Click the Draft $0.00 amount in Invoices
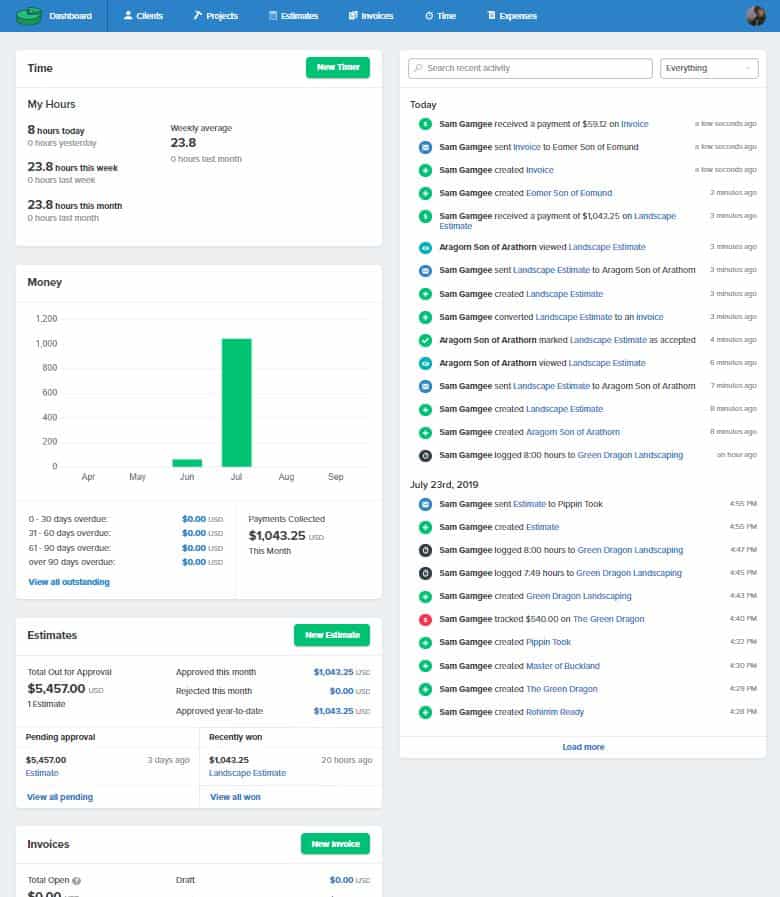Image resolution: width=780 pixels, height=897 pixels. 342,880
